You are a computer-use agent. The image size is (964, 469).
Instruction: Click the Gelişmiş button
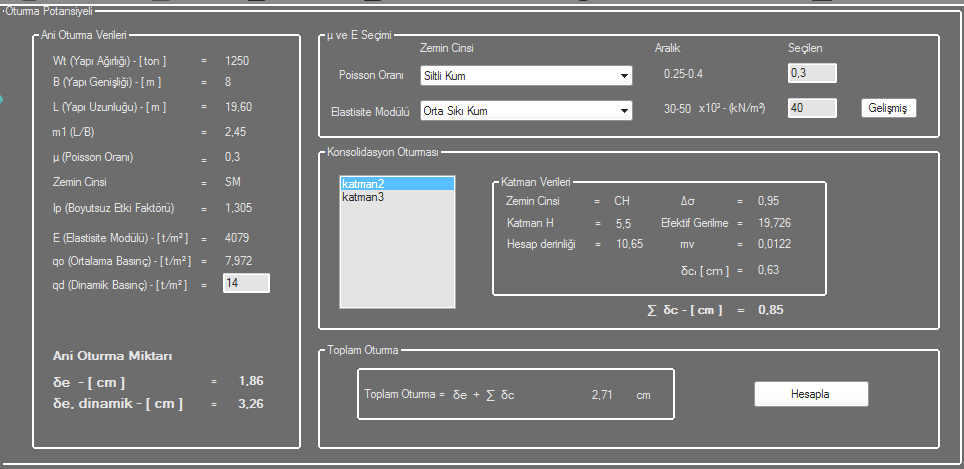888,108
